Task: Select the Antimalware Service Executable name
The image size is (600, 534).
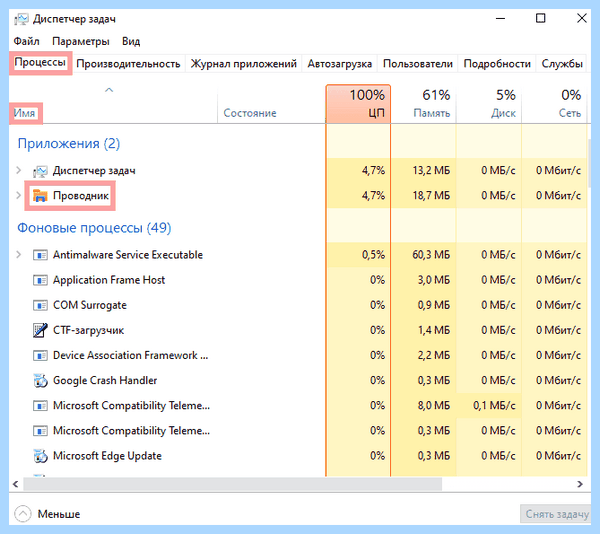Action: click(128, 255)
